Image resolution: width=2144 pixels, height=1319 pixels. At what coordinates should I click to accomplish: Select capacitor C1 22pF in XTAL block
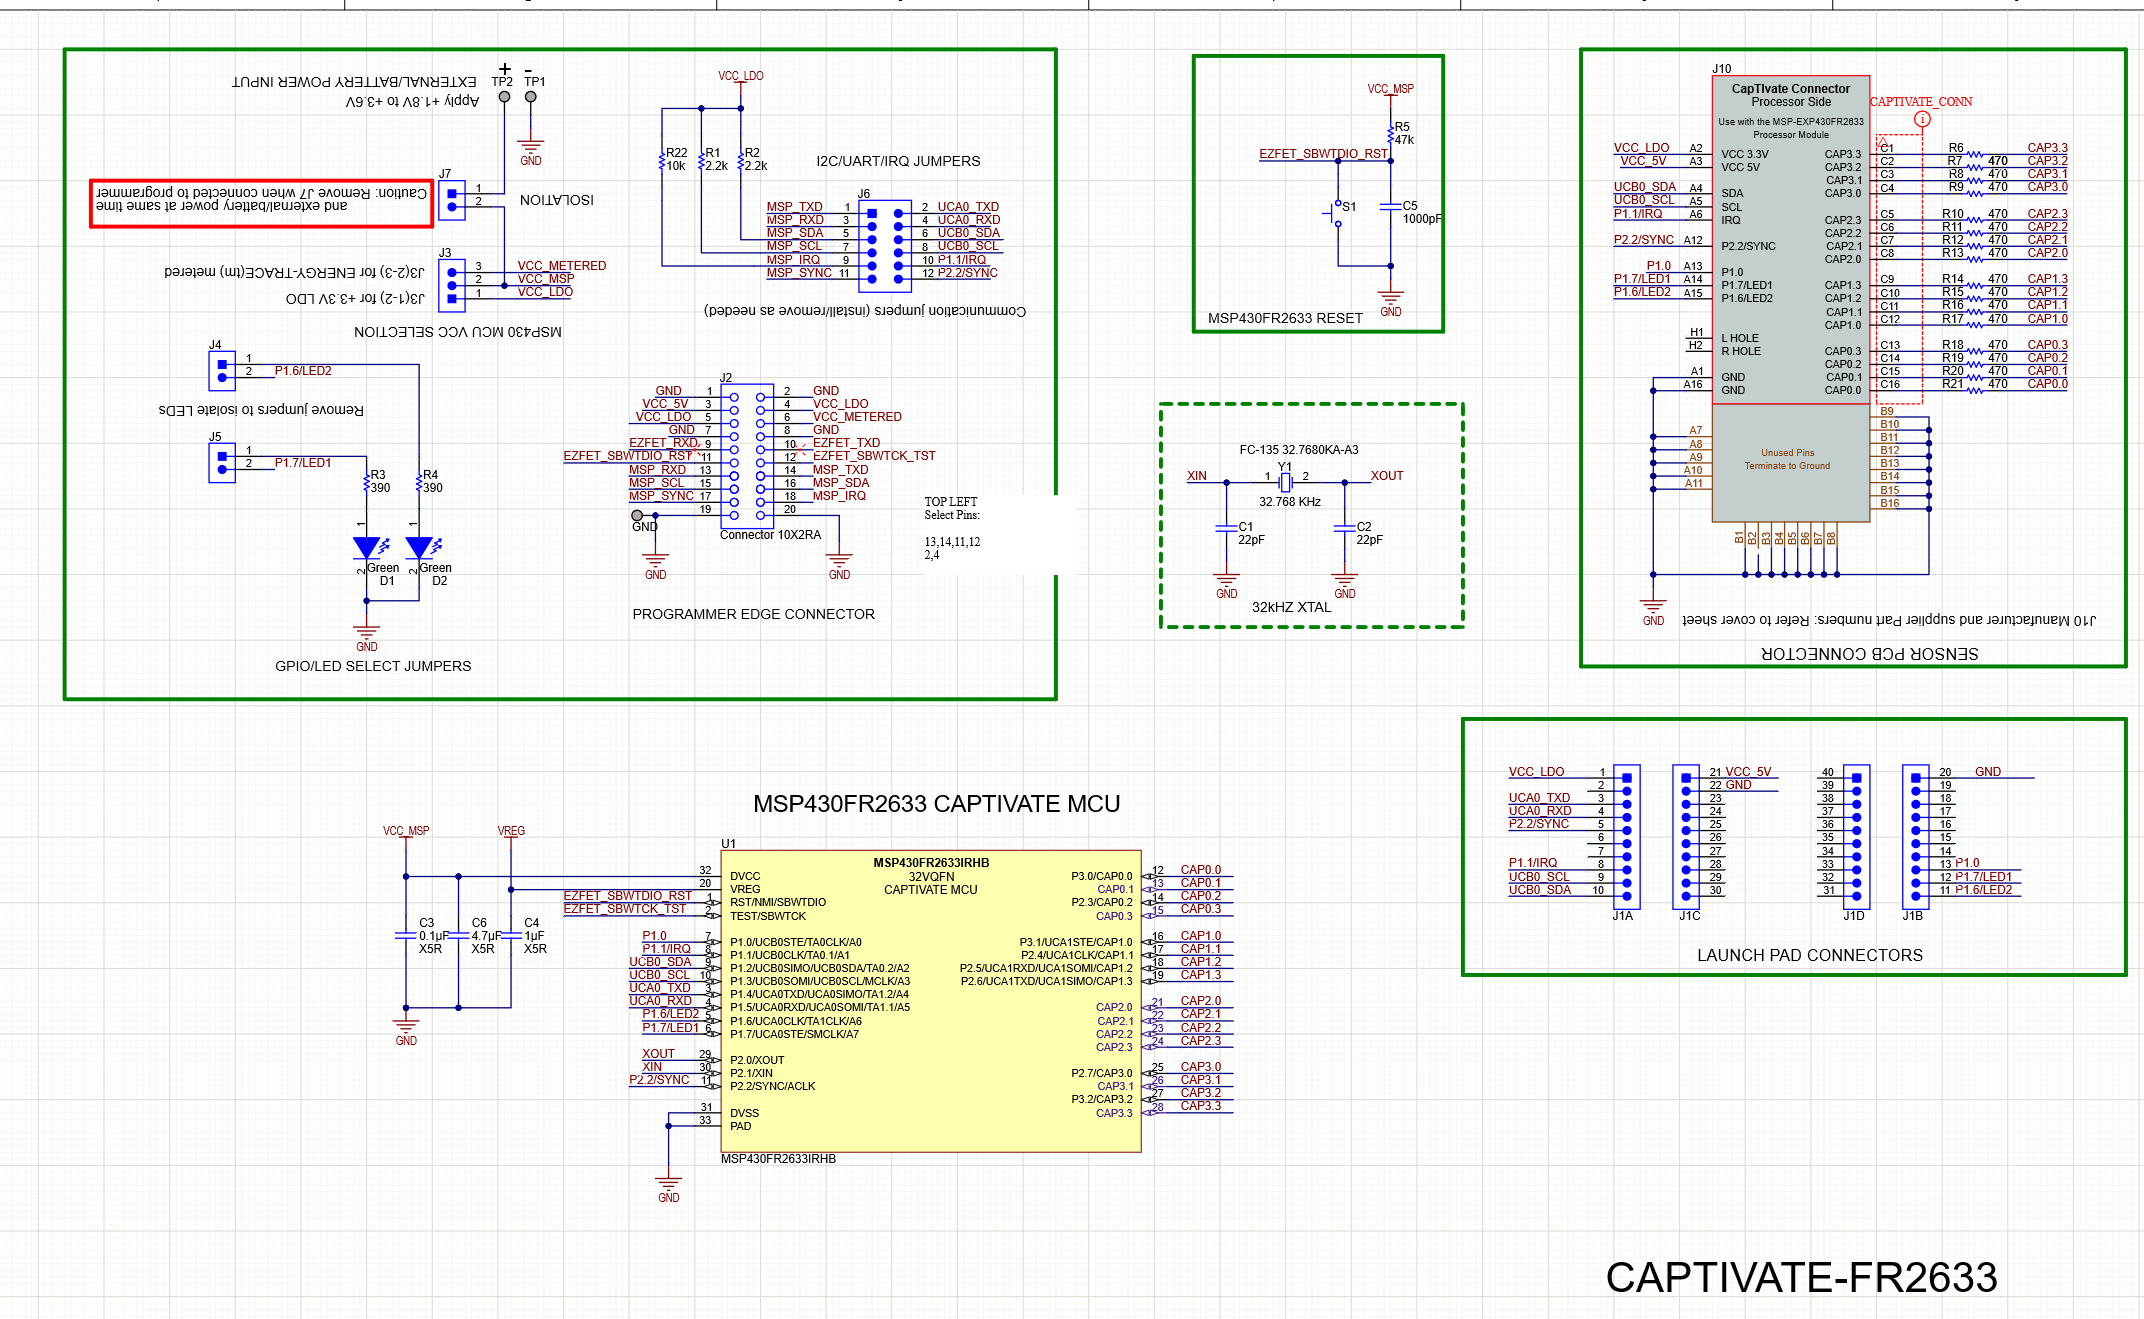tap(1226, 527)
